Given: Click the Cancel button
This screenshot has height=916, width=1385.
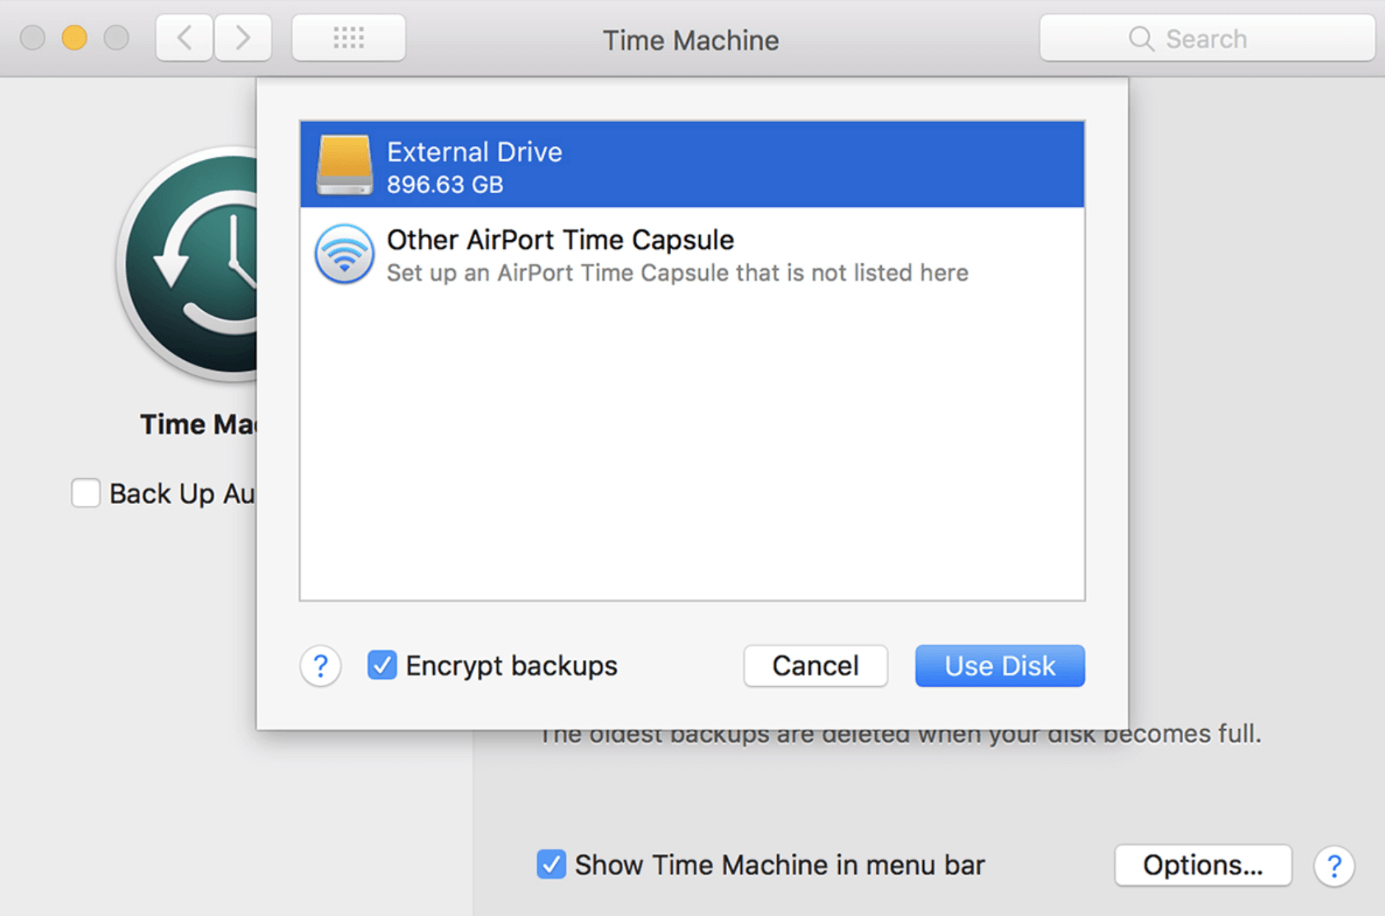Looking at the screenshot, I should [815, 666].
